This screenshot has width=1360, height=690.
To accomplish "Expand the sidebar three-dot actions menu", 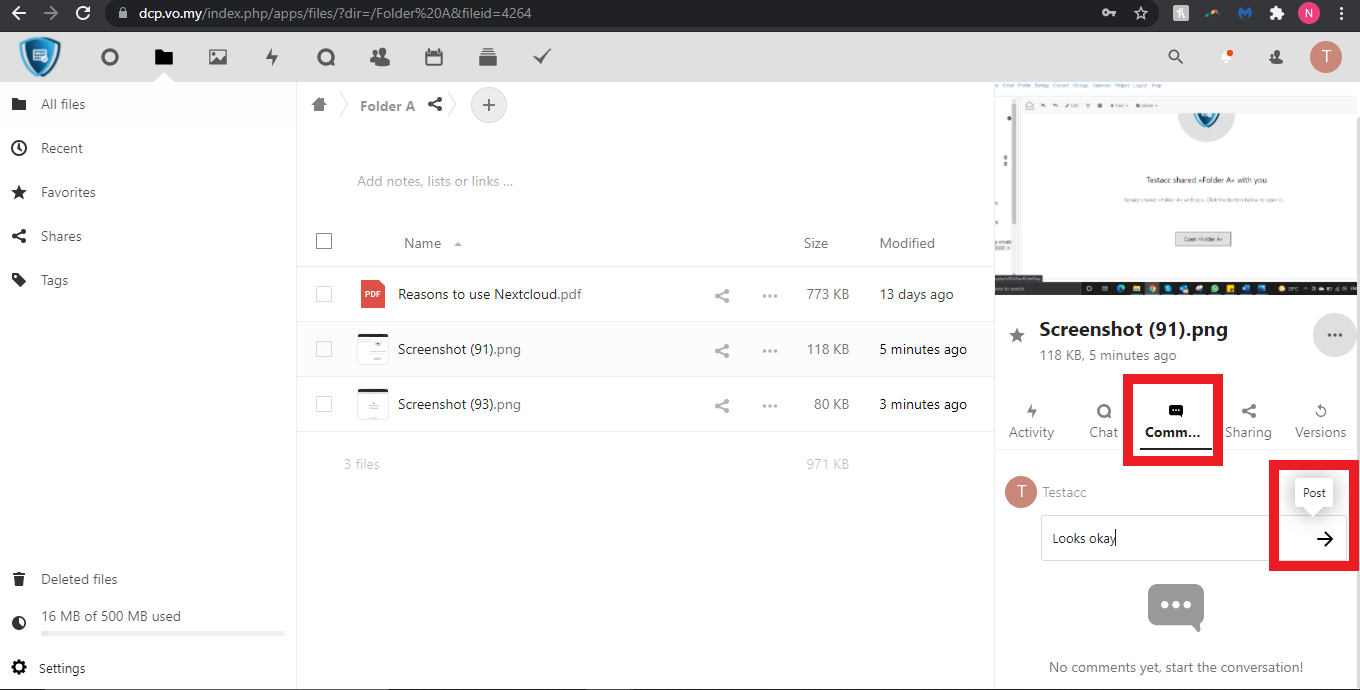I will pos(1334,335).
